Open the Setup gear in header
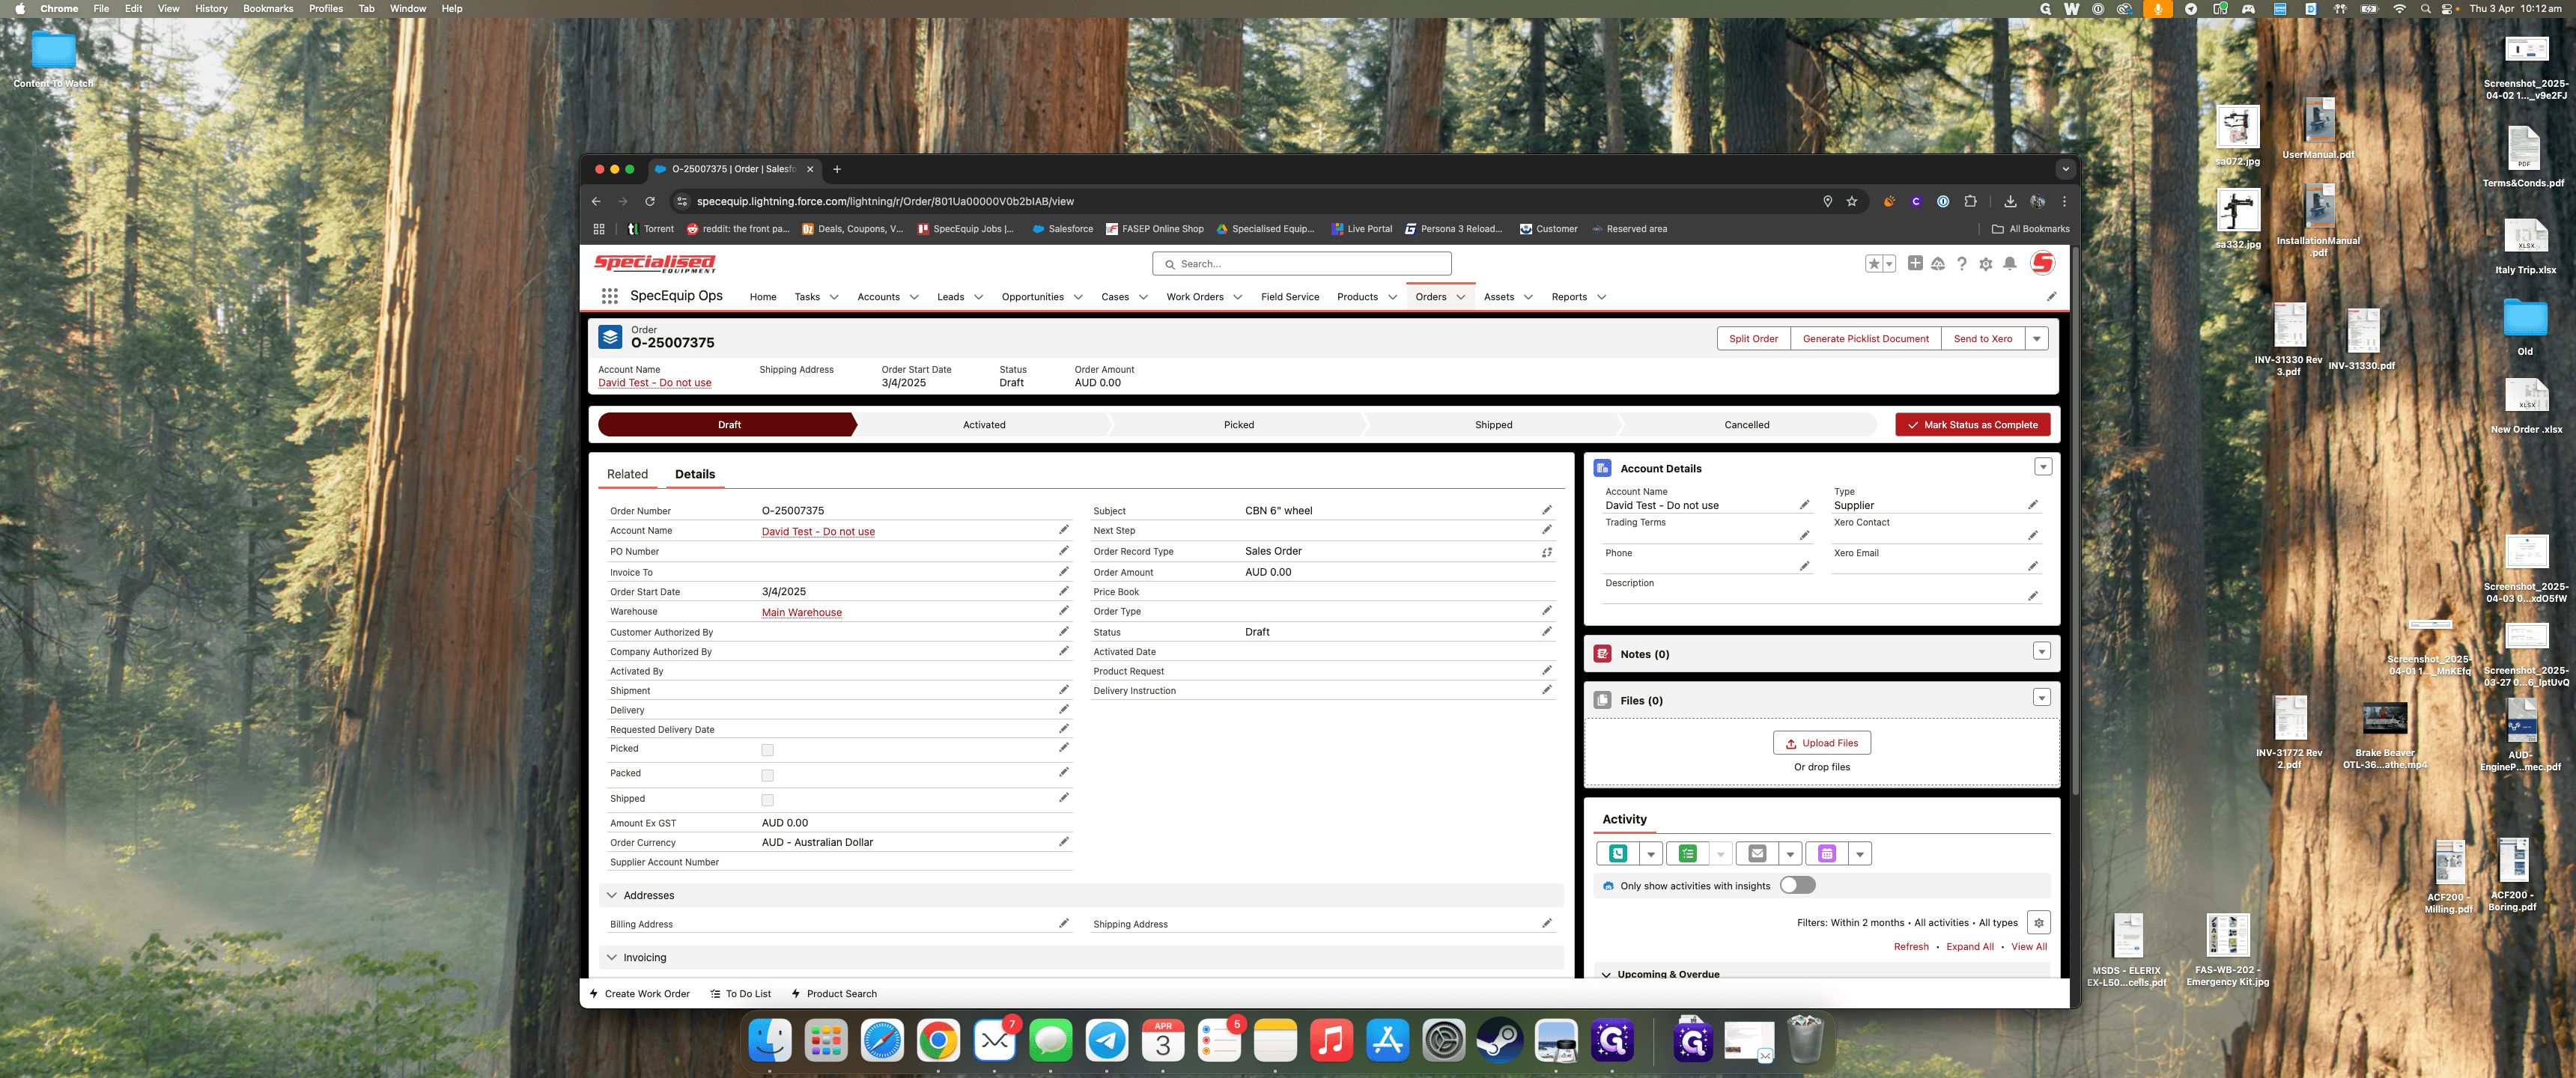The image size is (2576, 1078). tap(1986, 264)
